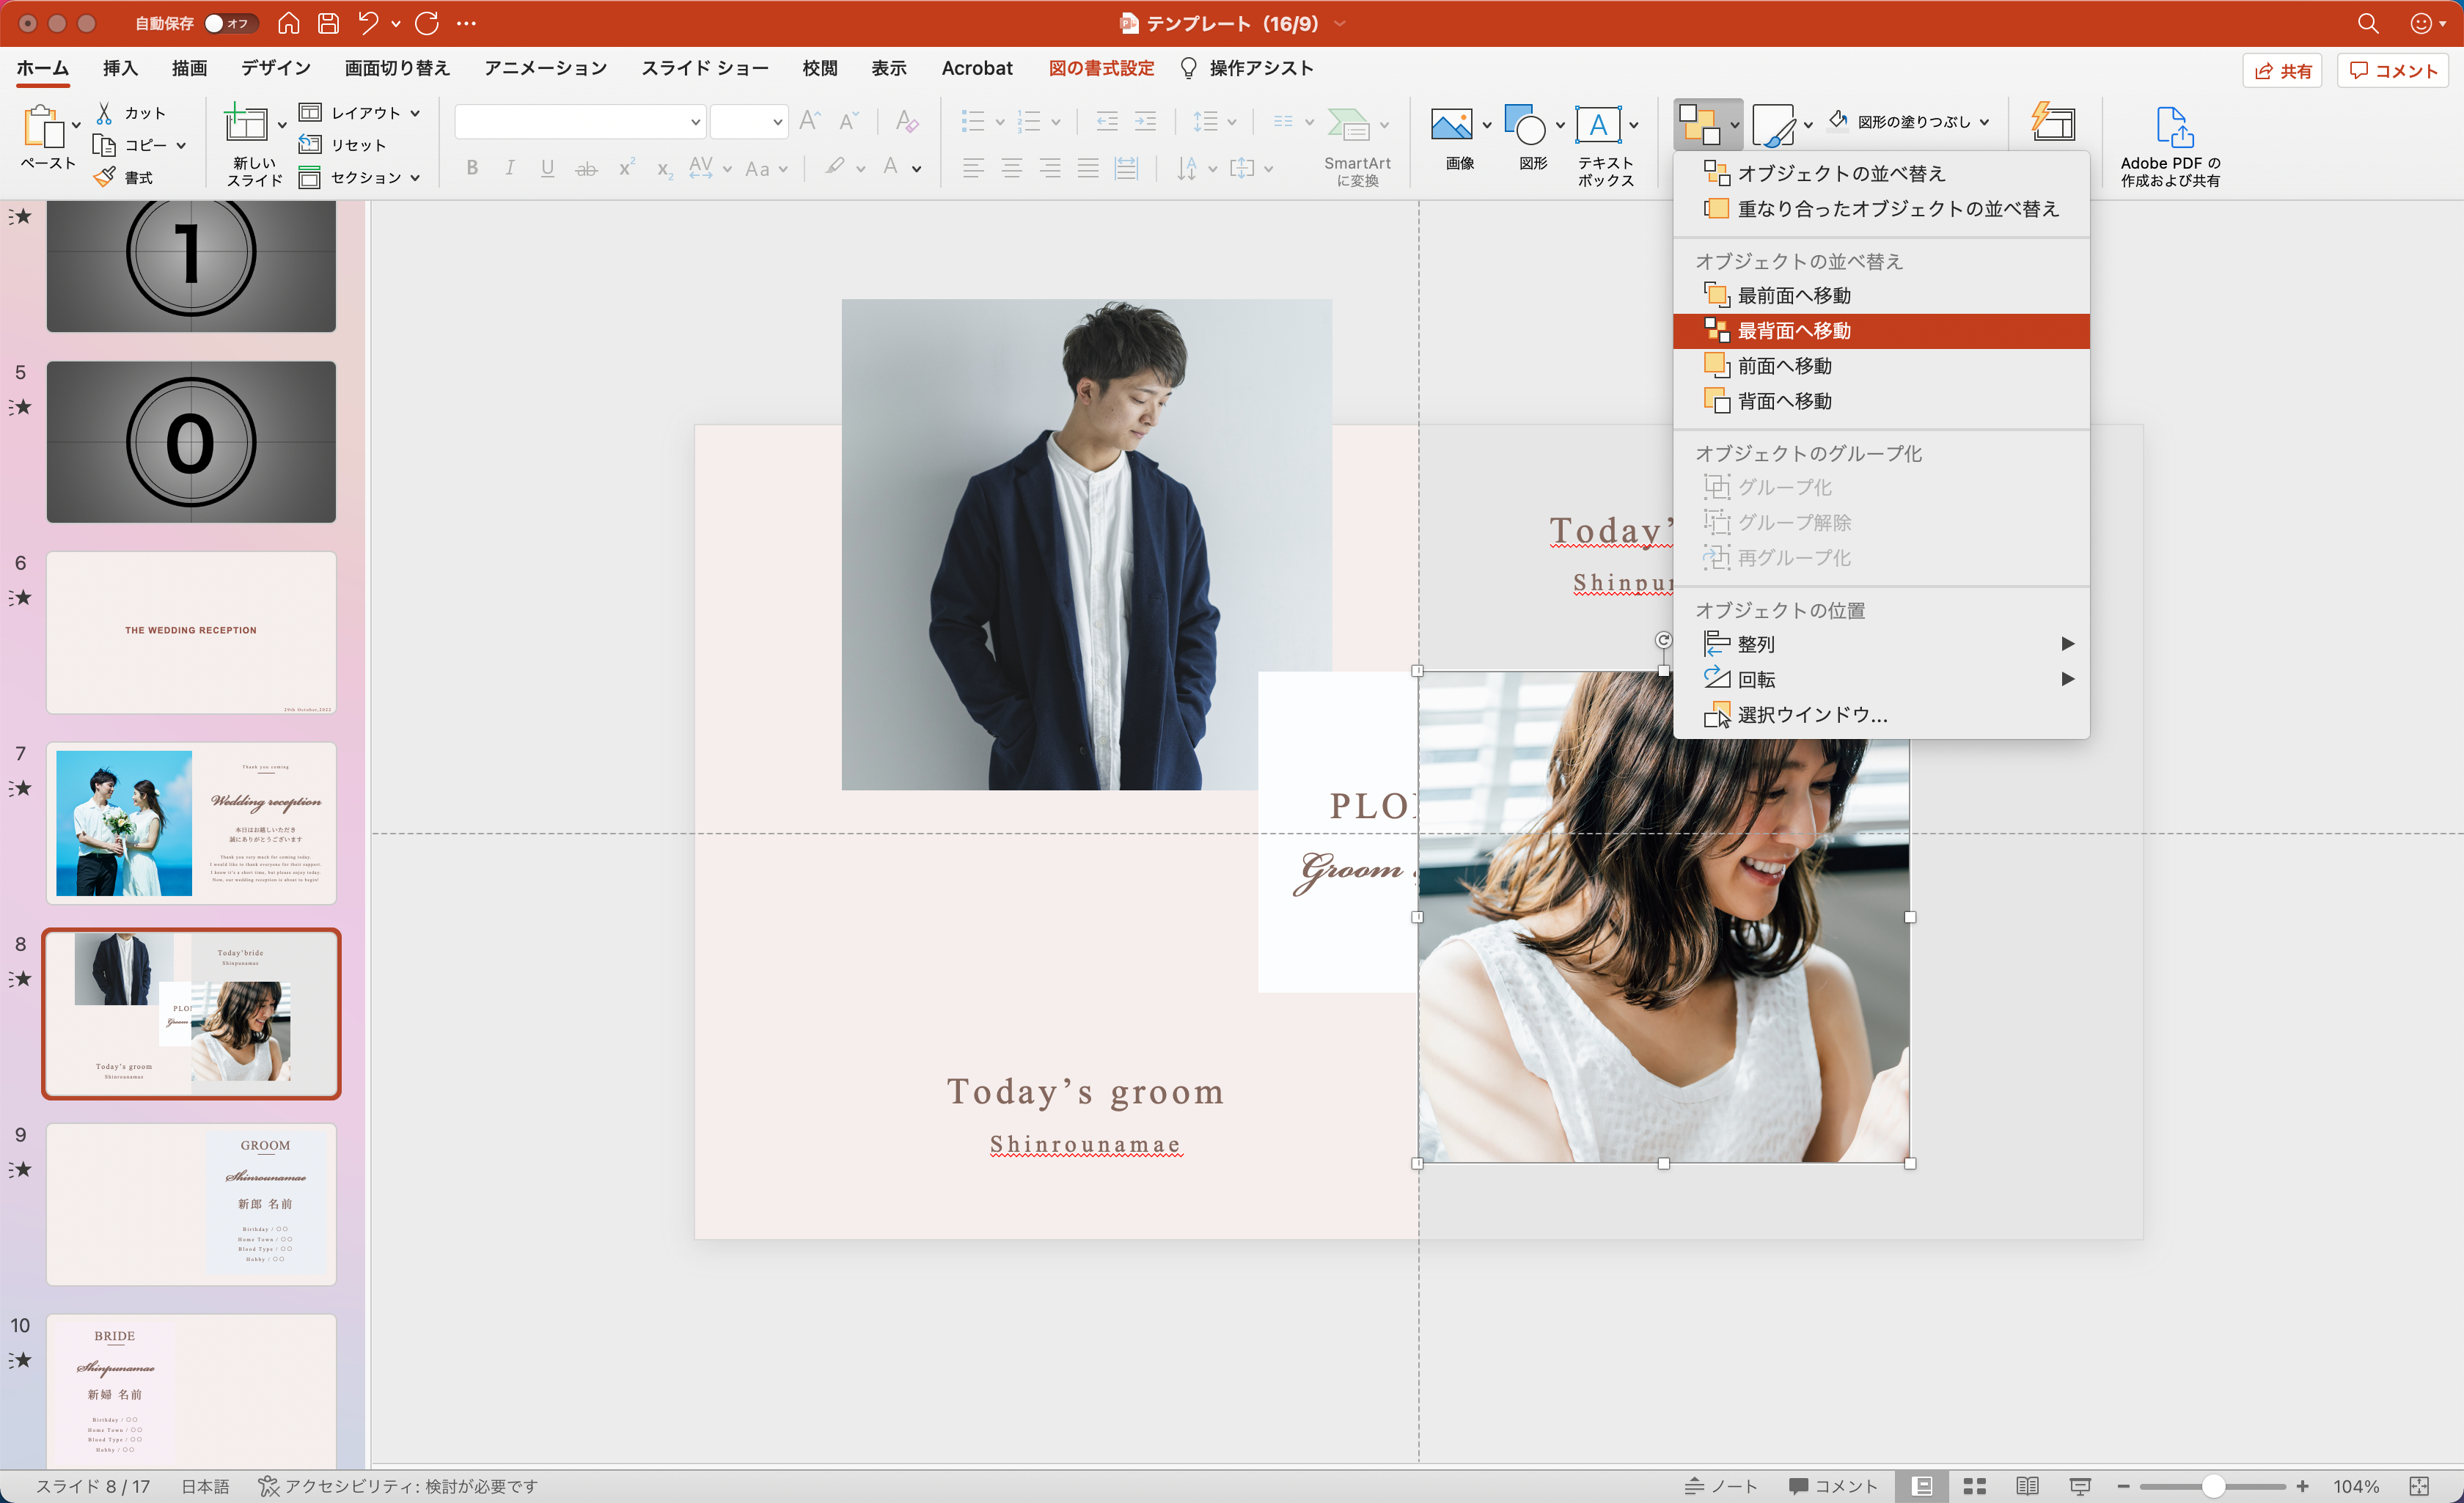Click the Cut scissors icon

[x=104, y=112]
